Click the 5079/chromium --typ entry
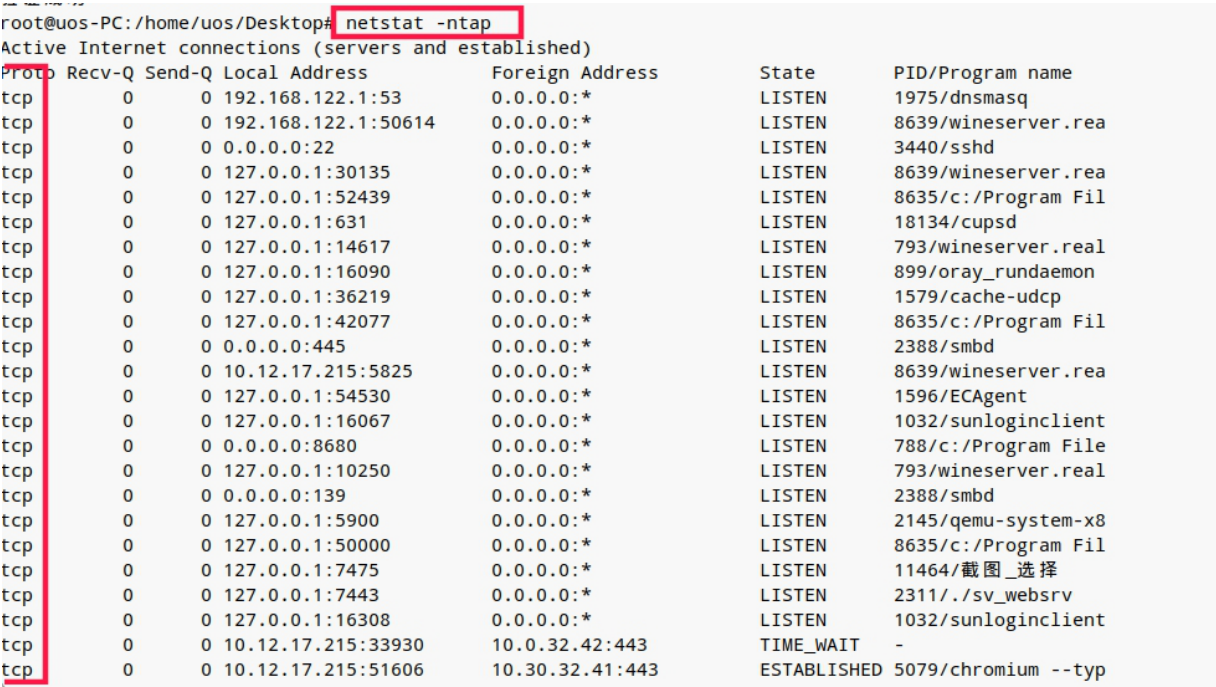This screenshot has height=687, width=1216. tap(999, 670)
